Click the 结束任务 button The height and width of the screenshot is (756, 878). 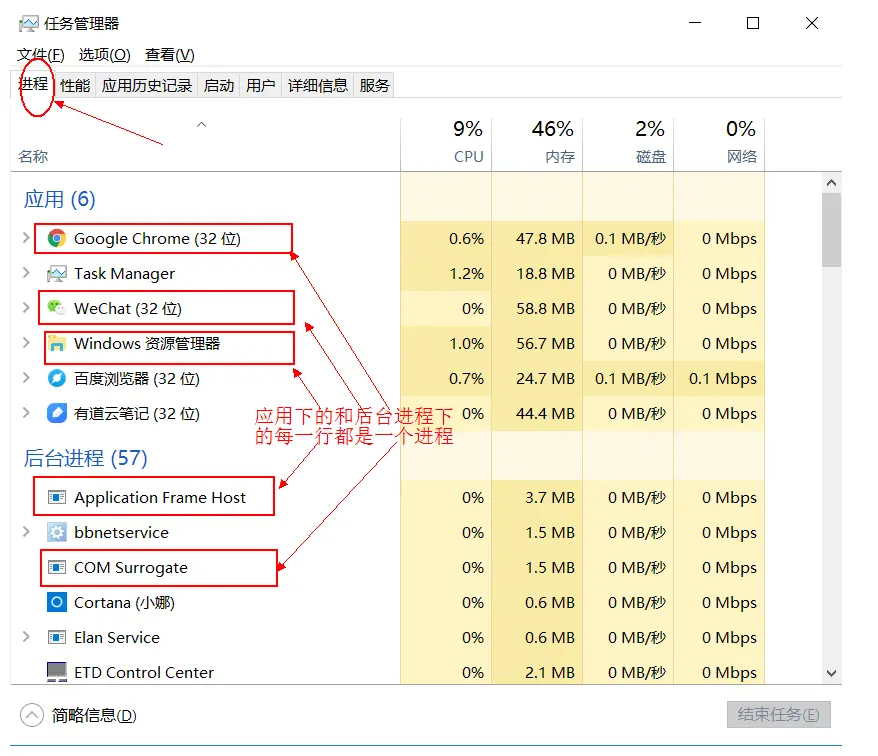[x=781, y=714]
